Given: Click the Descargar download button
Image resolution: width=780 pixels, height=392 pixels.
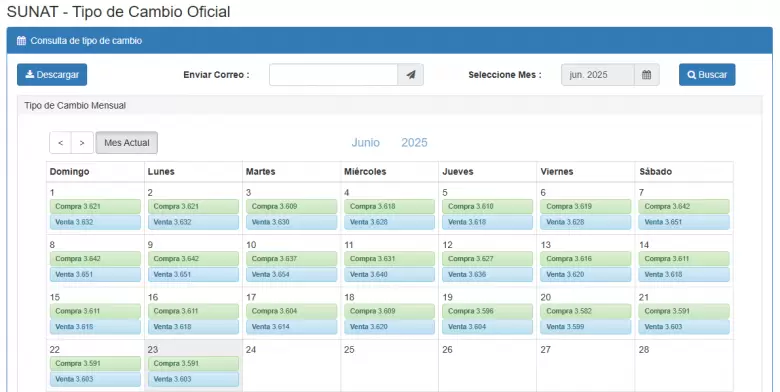Looking at the screenshot, I should tap(52, 75).
